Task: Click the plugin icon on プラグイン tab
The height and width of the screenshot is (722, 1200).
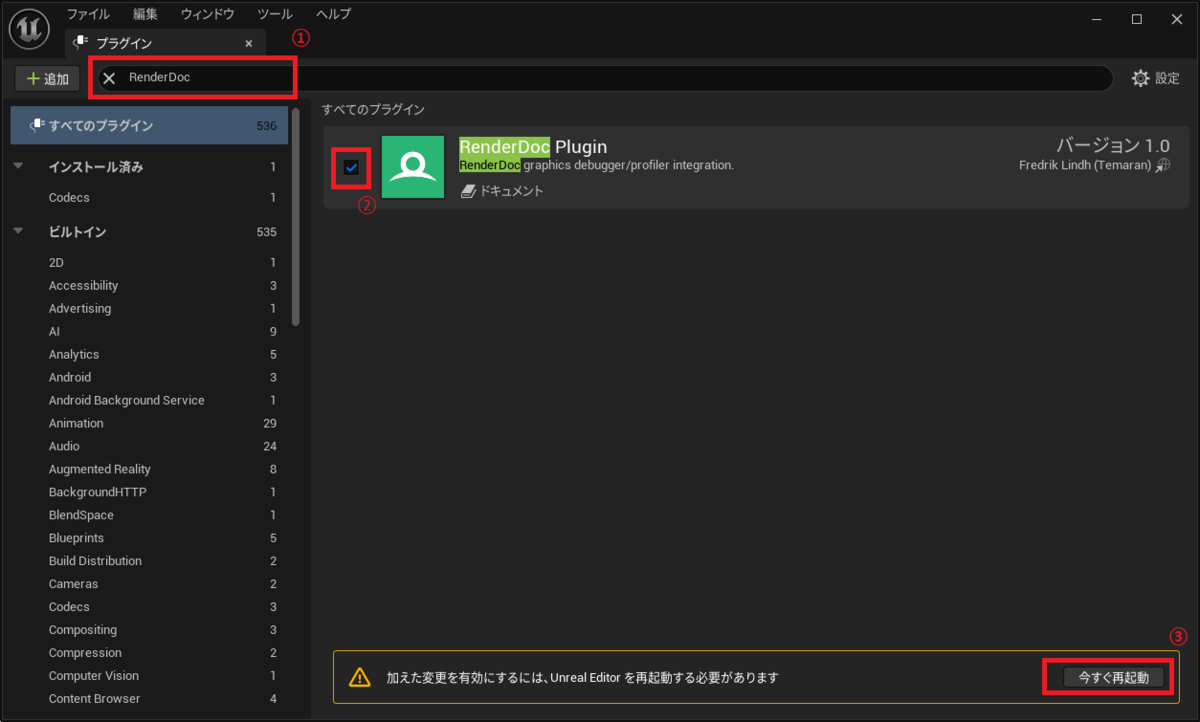Action: point(80,43)
